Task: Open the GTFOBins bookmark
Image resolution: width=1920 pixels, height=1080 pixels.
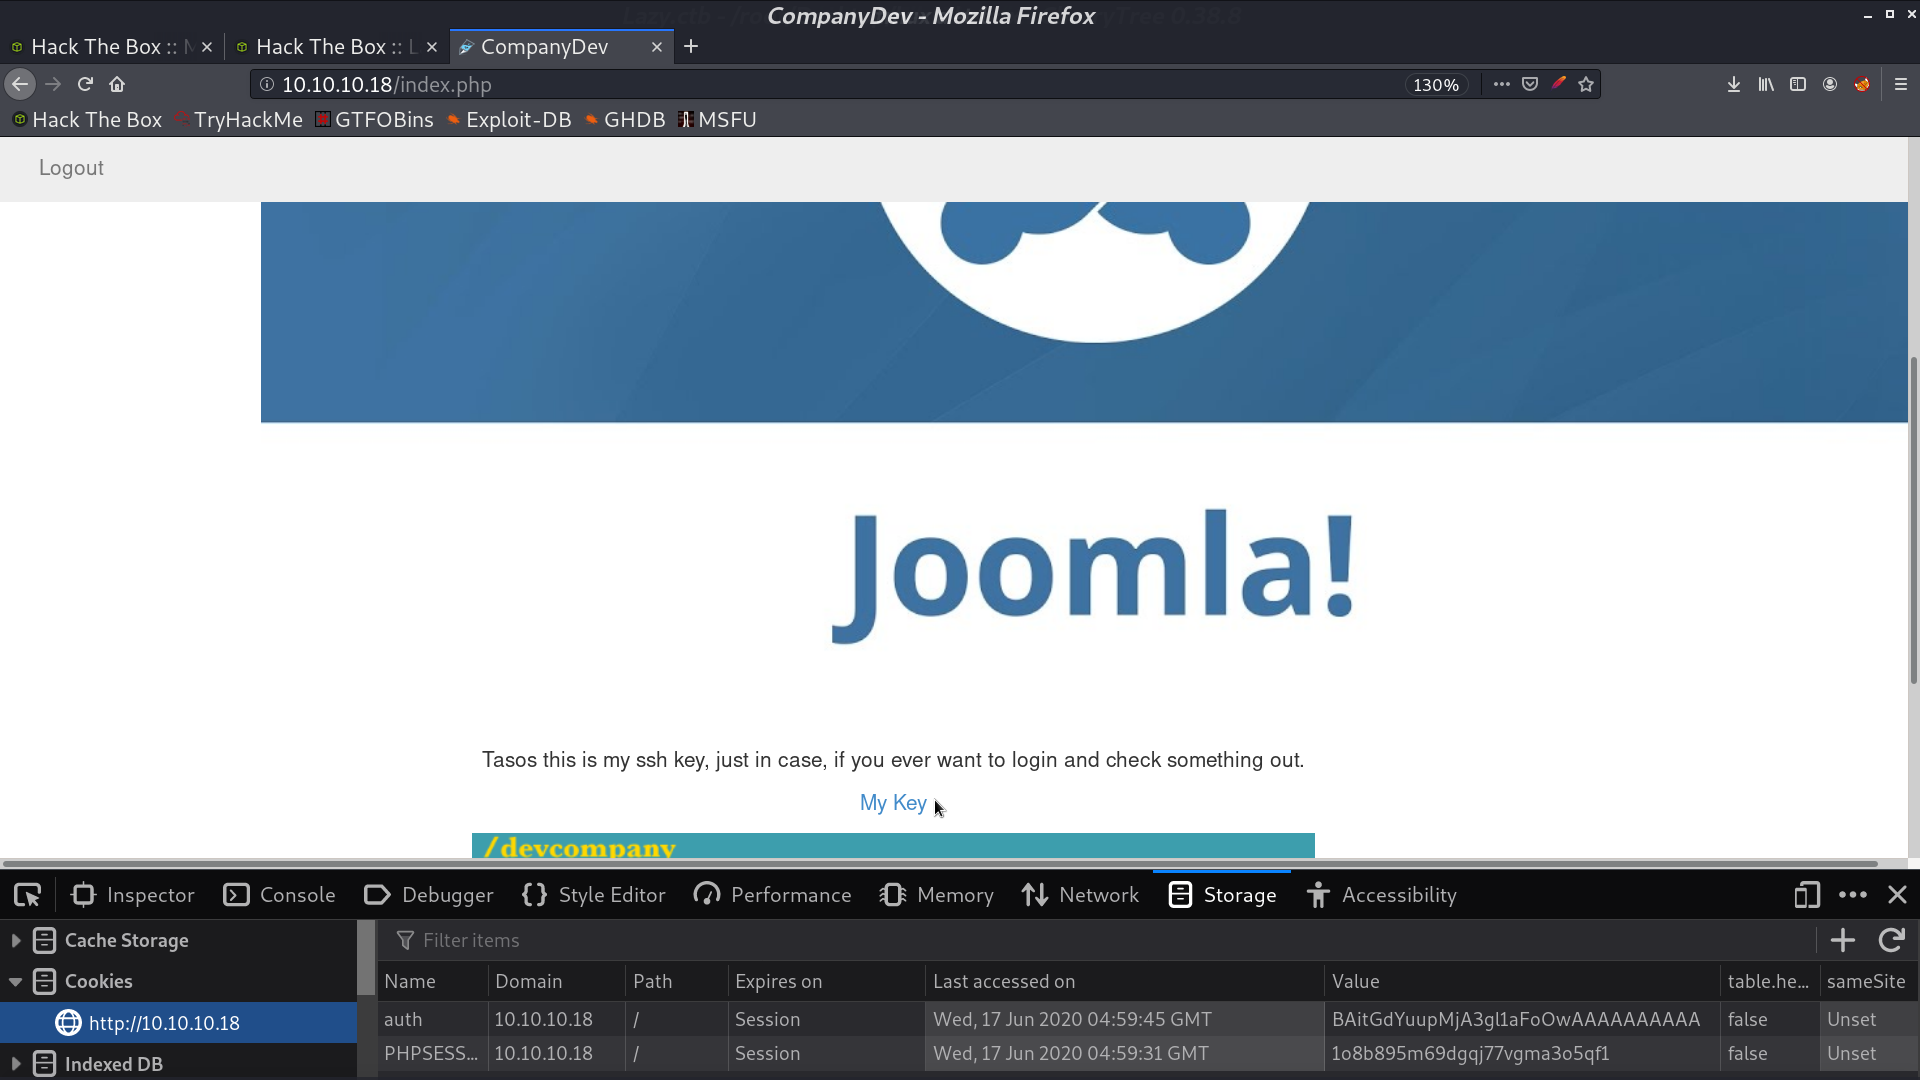Action: tap(375, 120)
